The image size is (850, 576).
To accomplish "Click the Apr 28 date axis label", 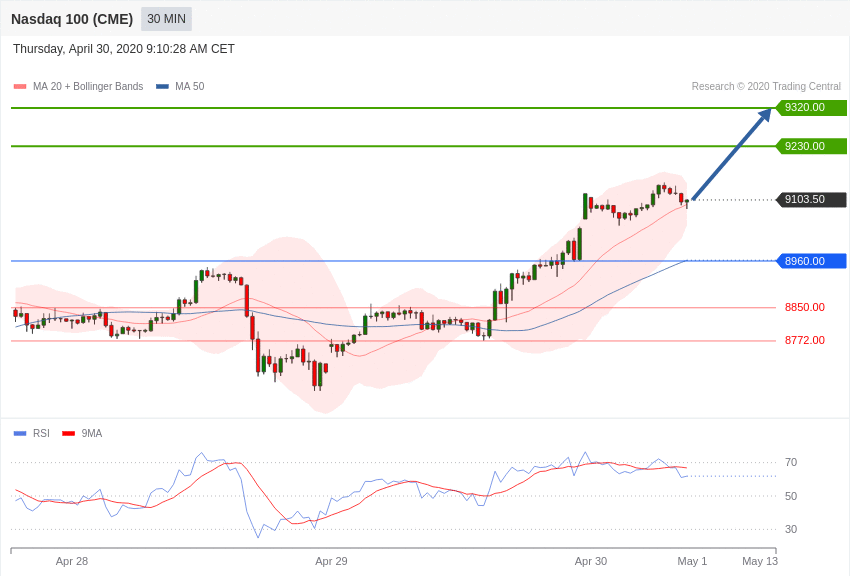I will [72, 561].
